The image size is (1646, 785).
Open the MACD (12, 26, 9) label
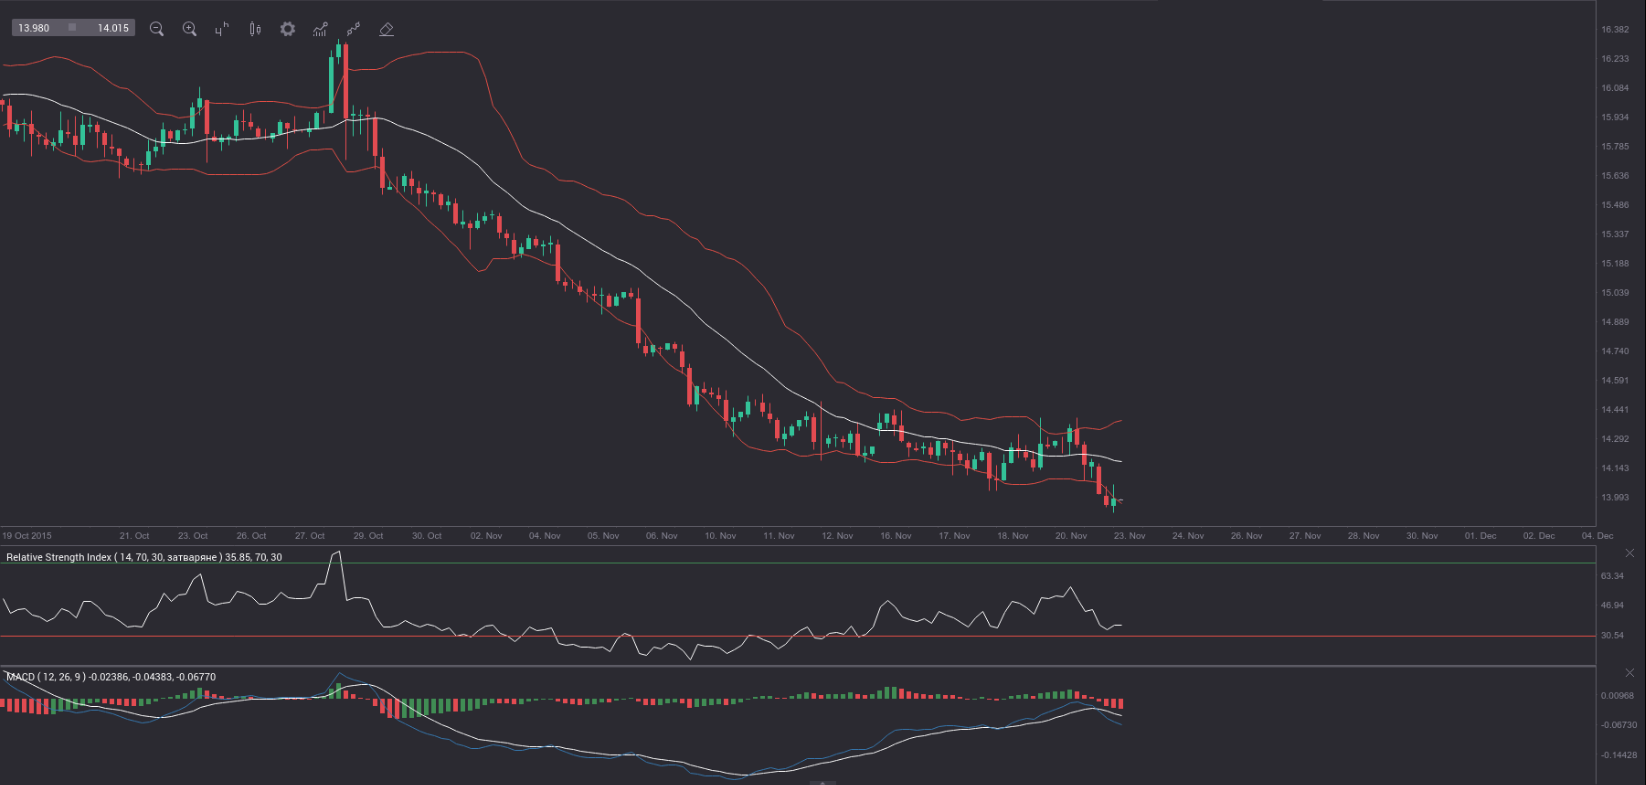110,677
